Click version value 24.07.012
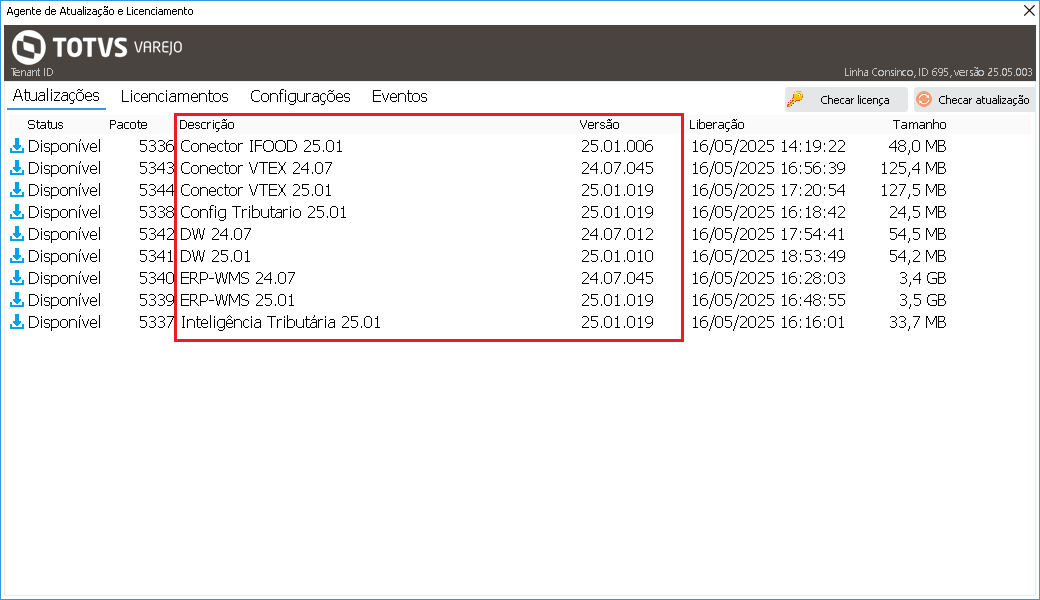The image size is (1040, 600). pos(617,233)
